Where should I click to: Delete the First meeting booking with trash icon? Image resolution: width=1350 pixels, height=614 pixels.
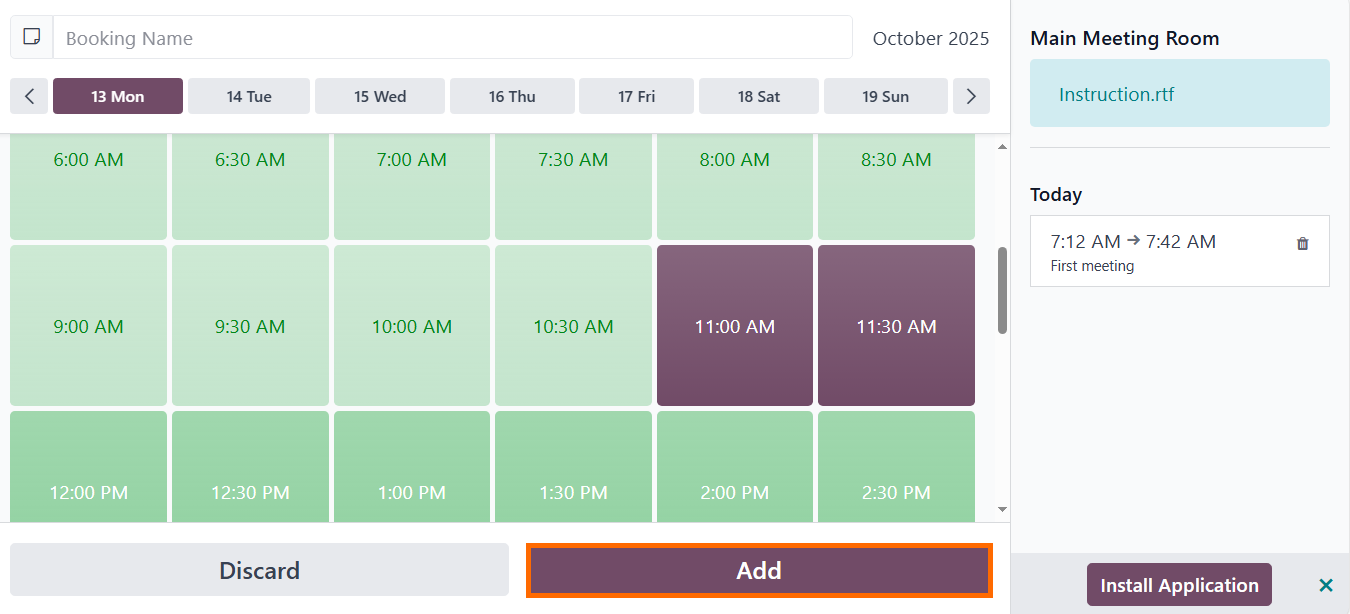1302,243
